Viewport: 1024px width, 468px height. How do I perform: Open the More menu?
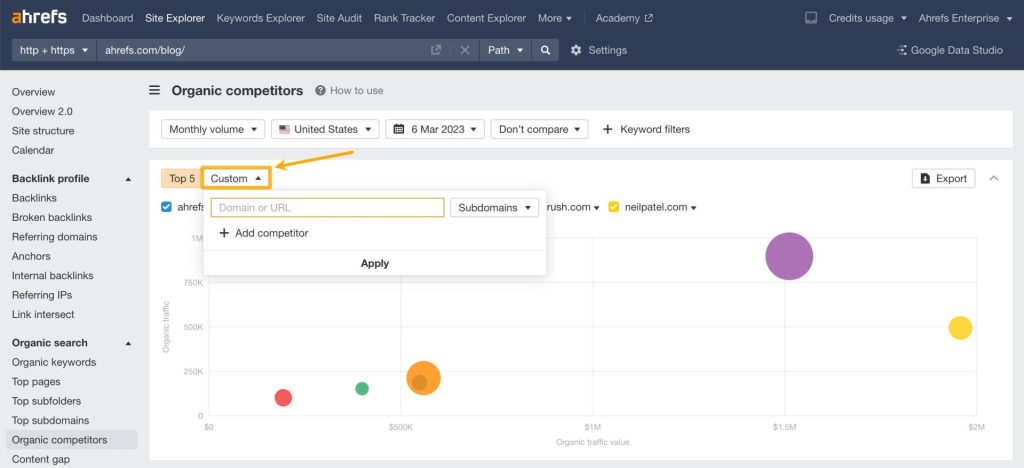[554, 18]
